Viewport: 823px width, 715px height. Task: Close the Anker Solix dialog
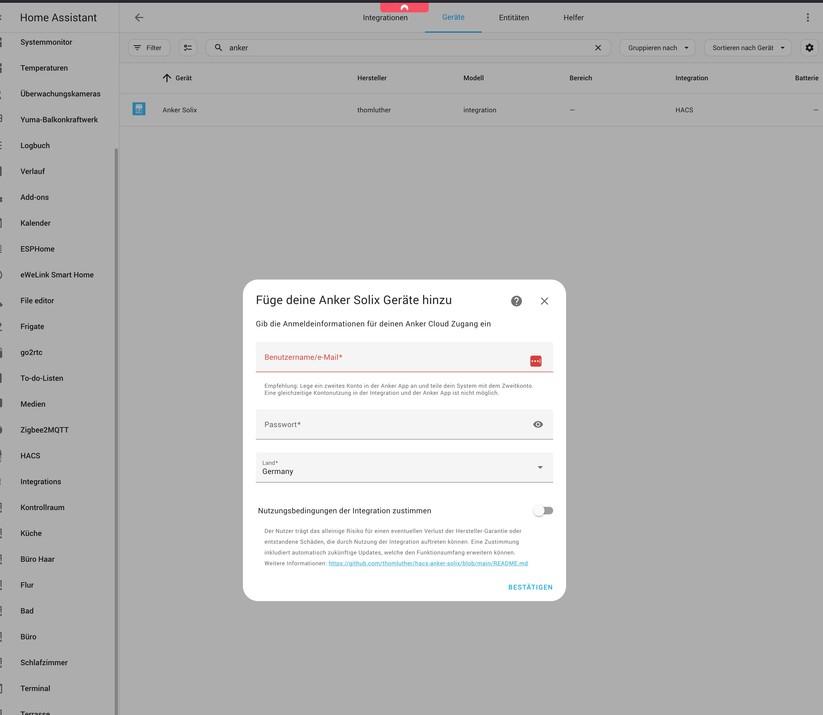pyautogui.click(x=544, y=301)
